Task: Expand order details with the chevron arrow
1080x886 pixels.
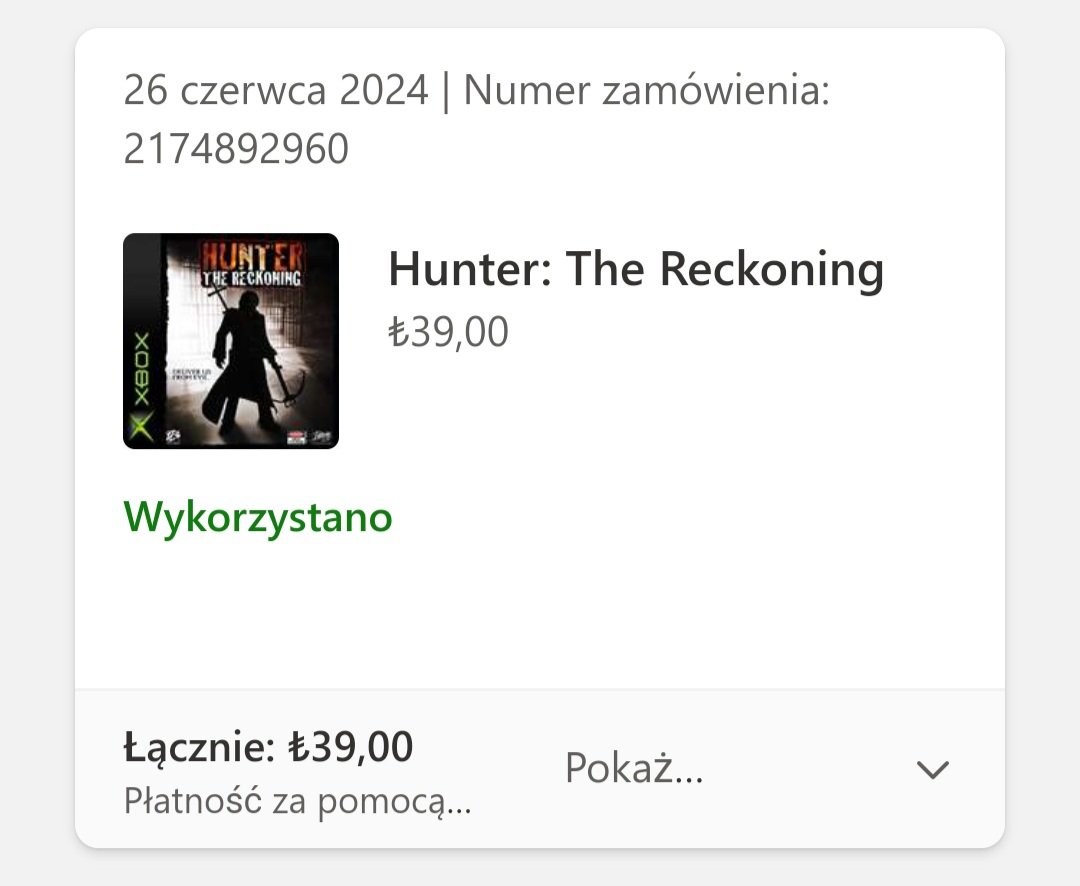Action: click(x=933, y=769)
